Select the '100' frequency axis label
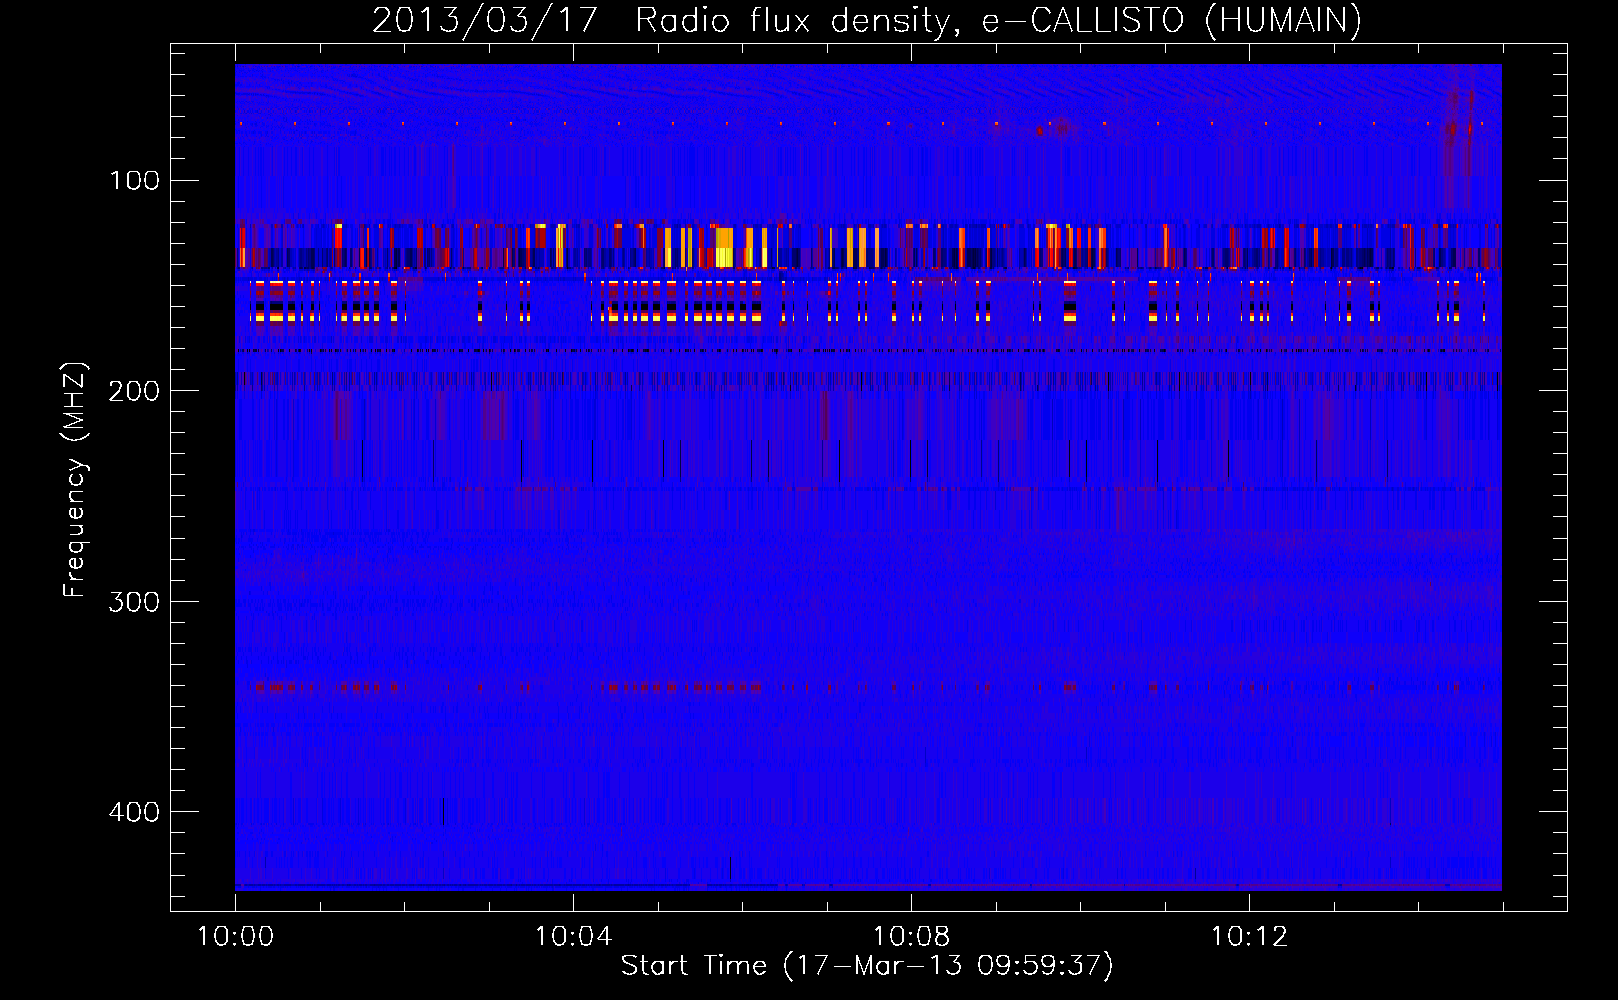Screen dimensions: 1618x1000 135,180
